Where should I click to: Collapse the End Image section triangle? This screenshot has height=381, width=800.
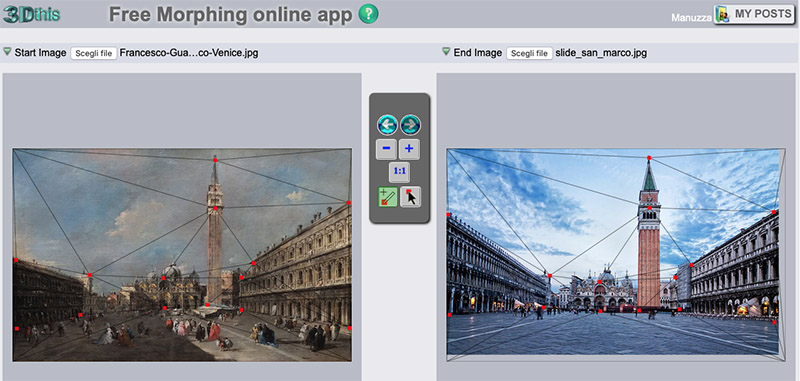tap(446, 52)
